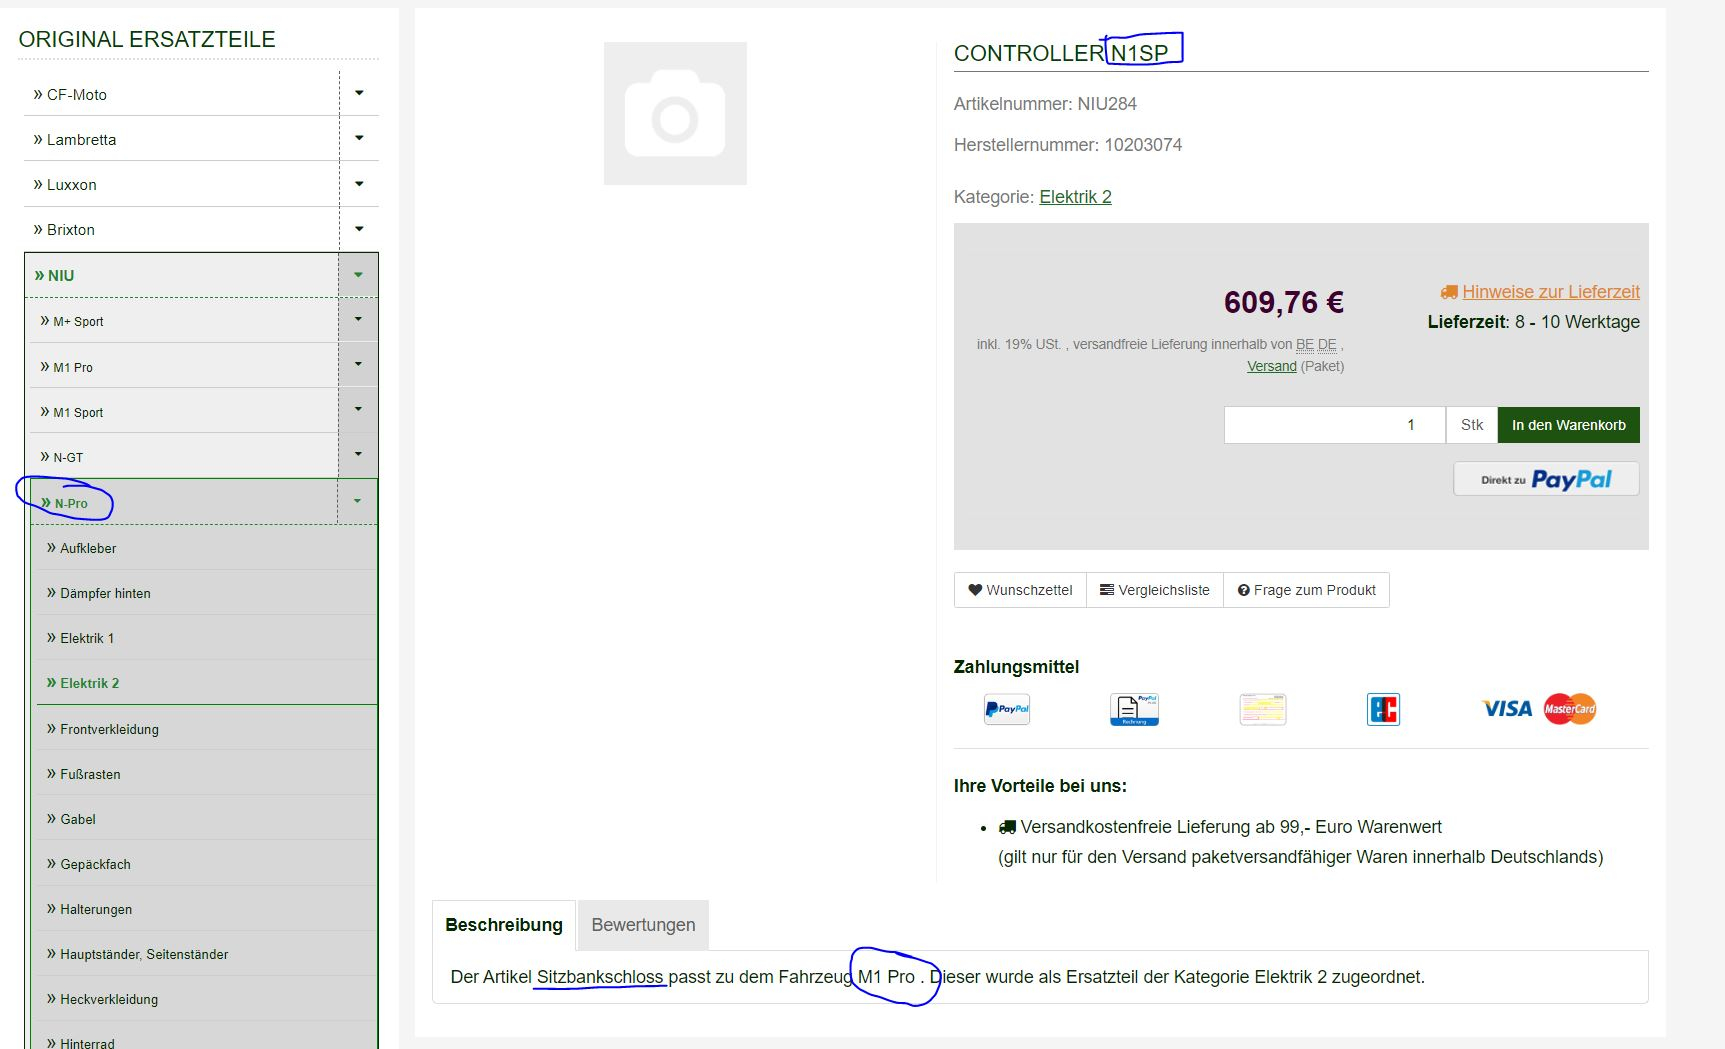Click the invoice (Rechnung) payment icon
This screenshot has height=1049, width=1725.
pyautogui.click(x=1134, y=709)
